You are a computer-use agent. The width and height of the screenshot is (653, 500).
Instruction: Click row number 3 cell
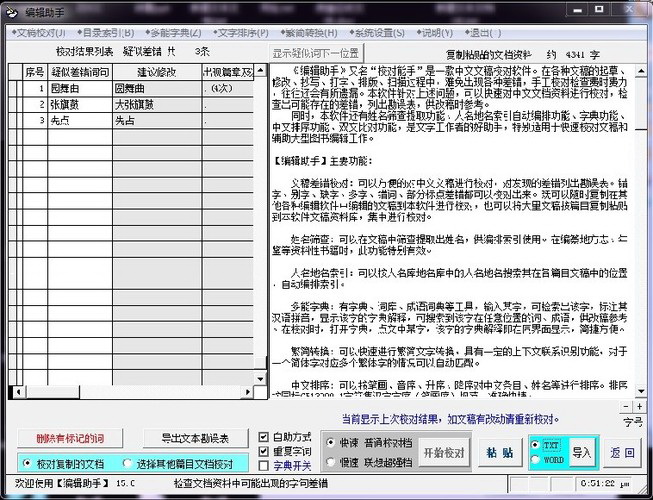[35, 121]
